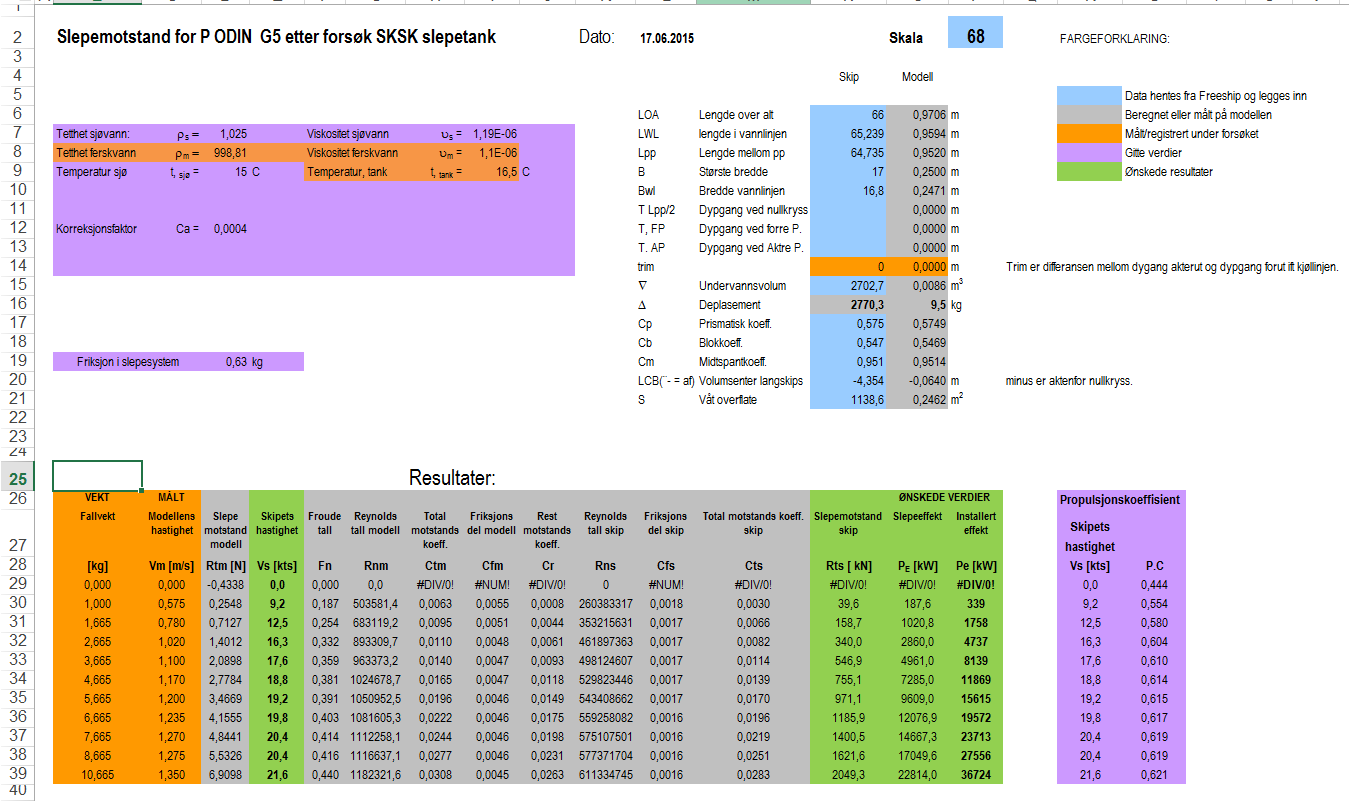This screenshot has width=1349, height=801.
Task: Select row header 2
Action: click(18, 38)
